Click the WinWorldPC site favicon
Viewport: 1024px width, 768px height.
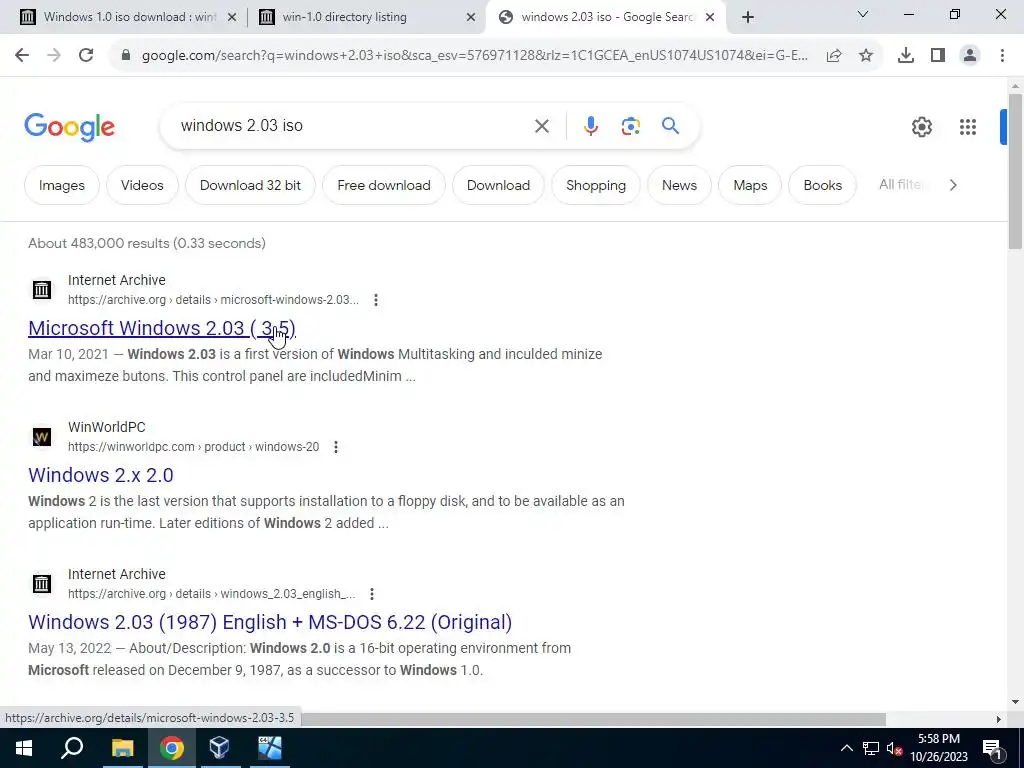(x=42, y=437)
